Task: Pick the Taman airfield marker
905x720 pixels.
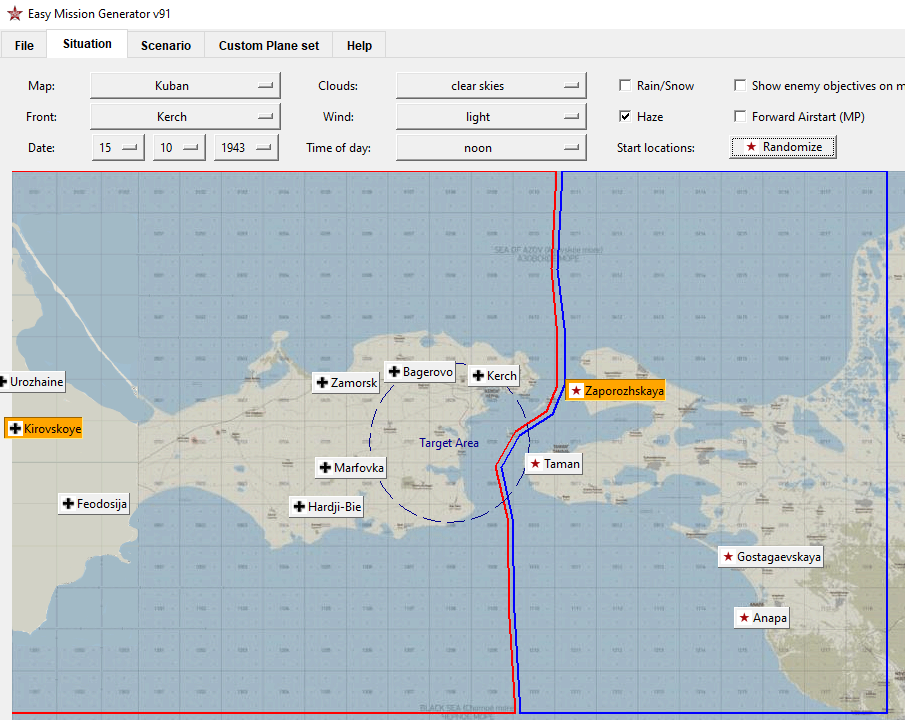Action: tap(553, 464)
